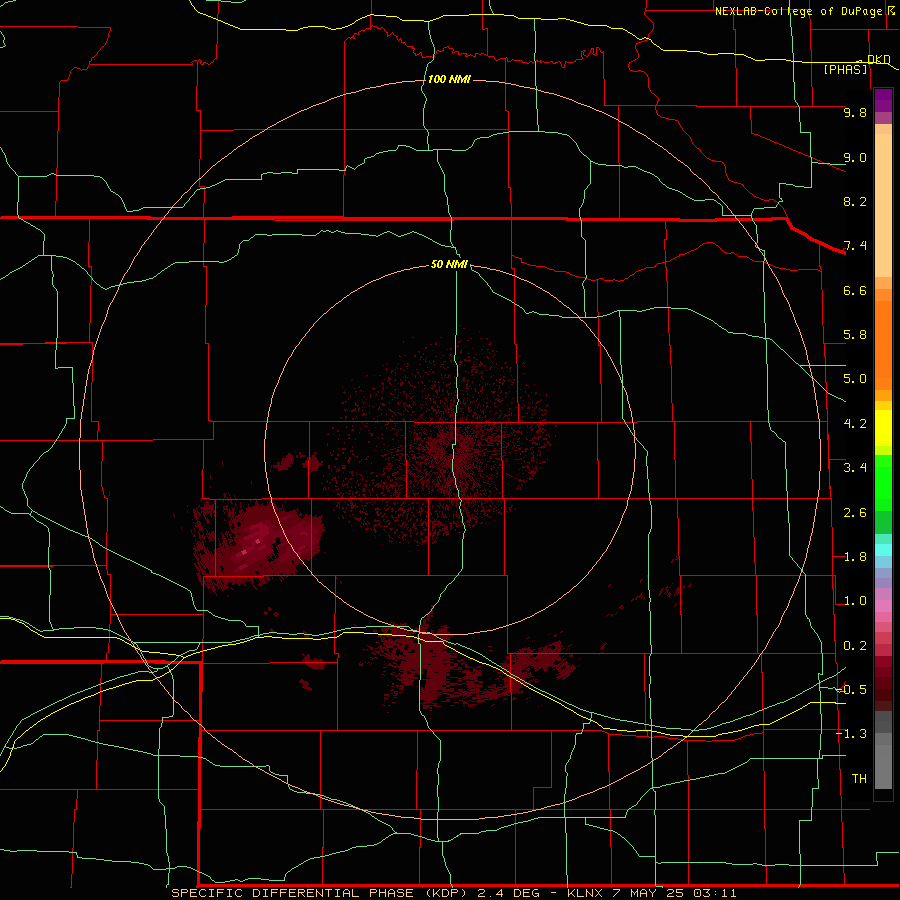The height and width of the screenshot is (900, 900).
Task: Click the -1.3 value on color scale
Action: pos(851,734)
